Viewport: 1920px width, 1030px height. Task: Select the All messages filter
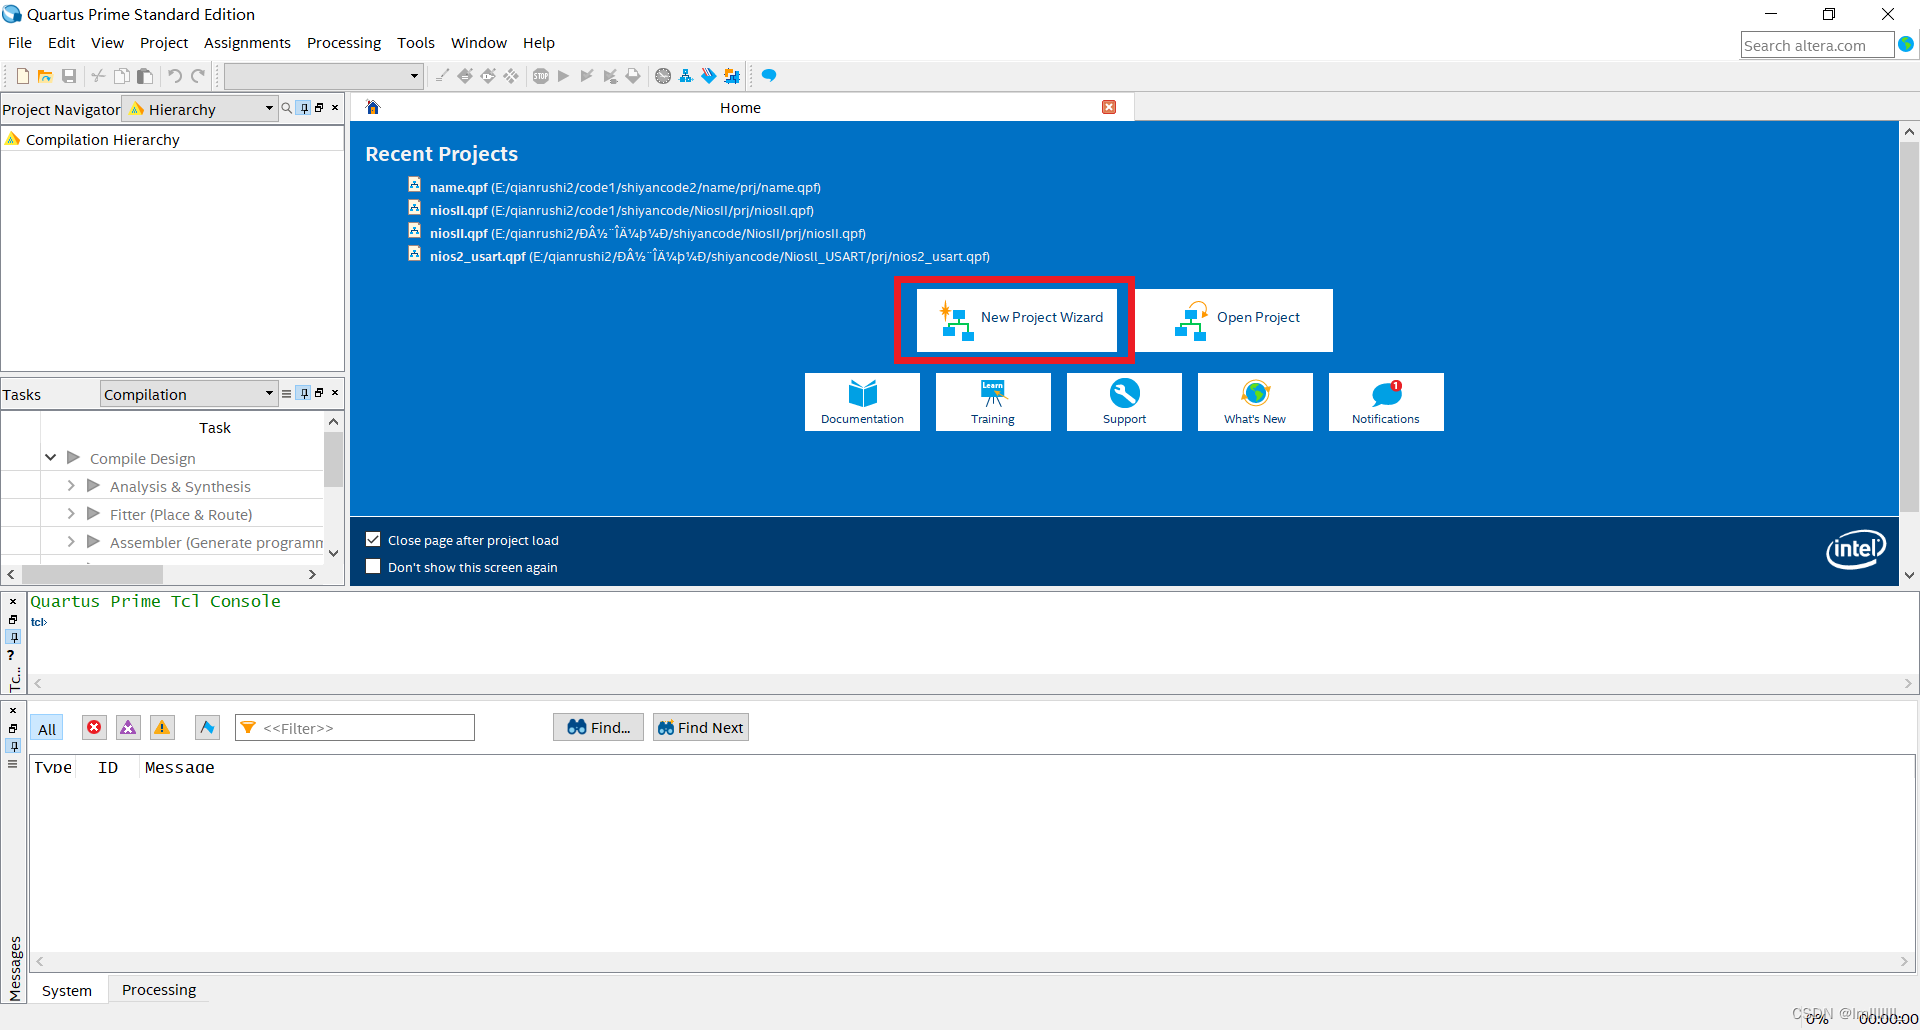click(x=47, y=729)
